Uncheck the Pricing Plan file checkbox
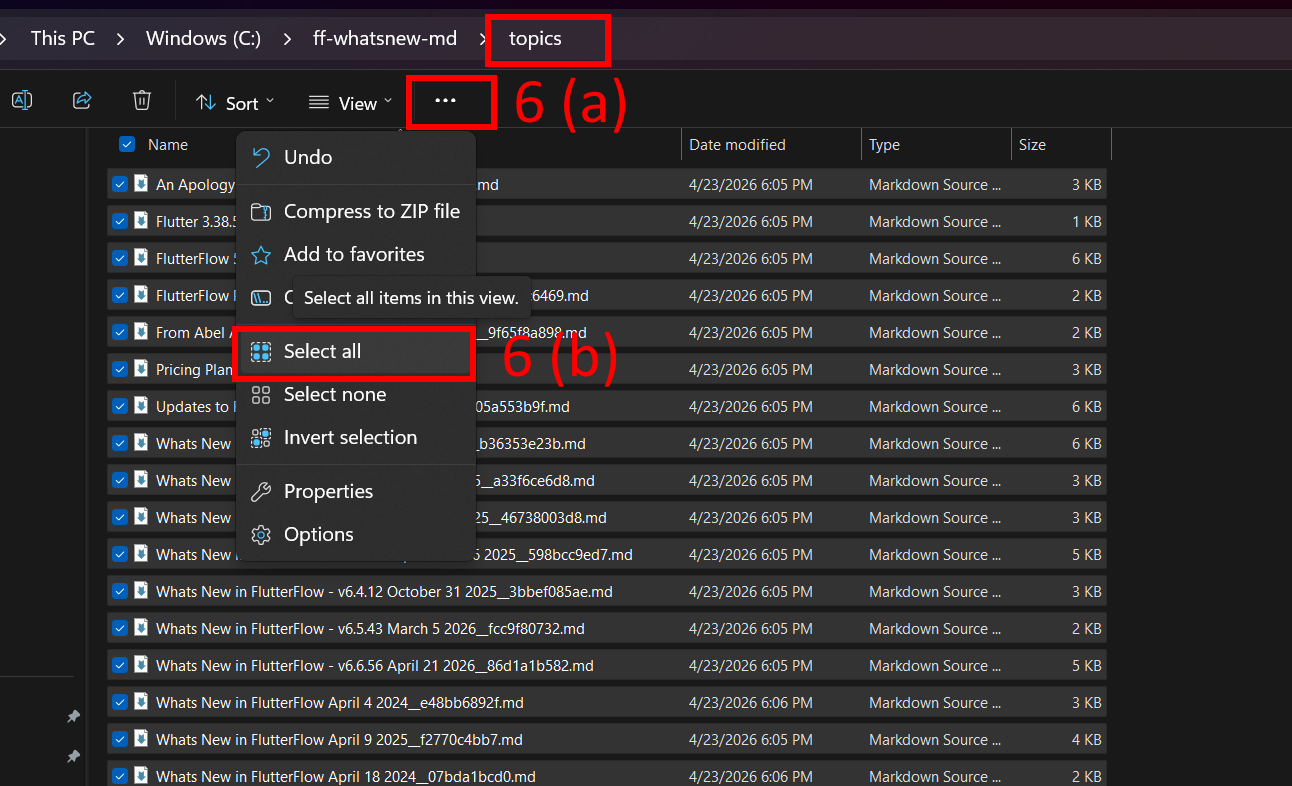 pyautogui.click(x=120, y=369)
